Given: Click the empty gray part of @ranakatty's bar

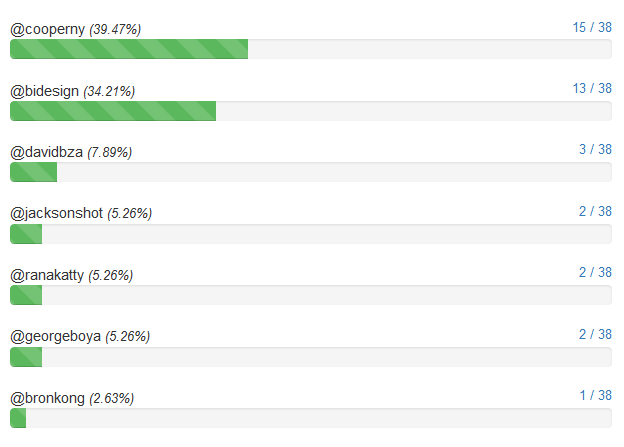Looking at the screenshot, I should pyautogui.click(x=326, y=295).
